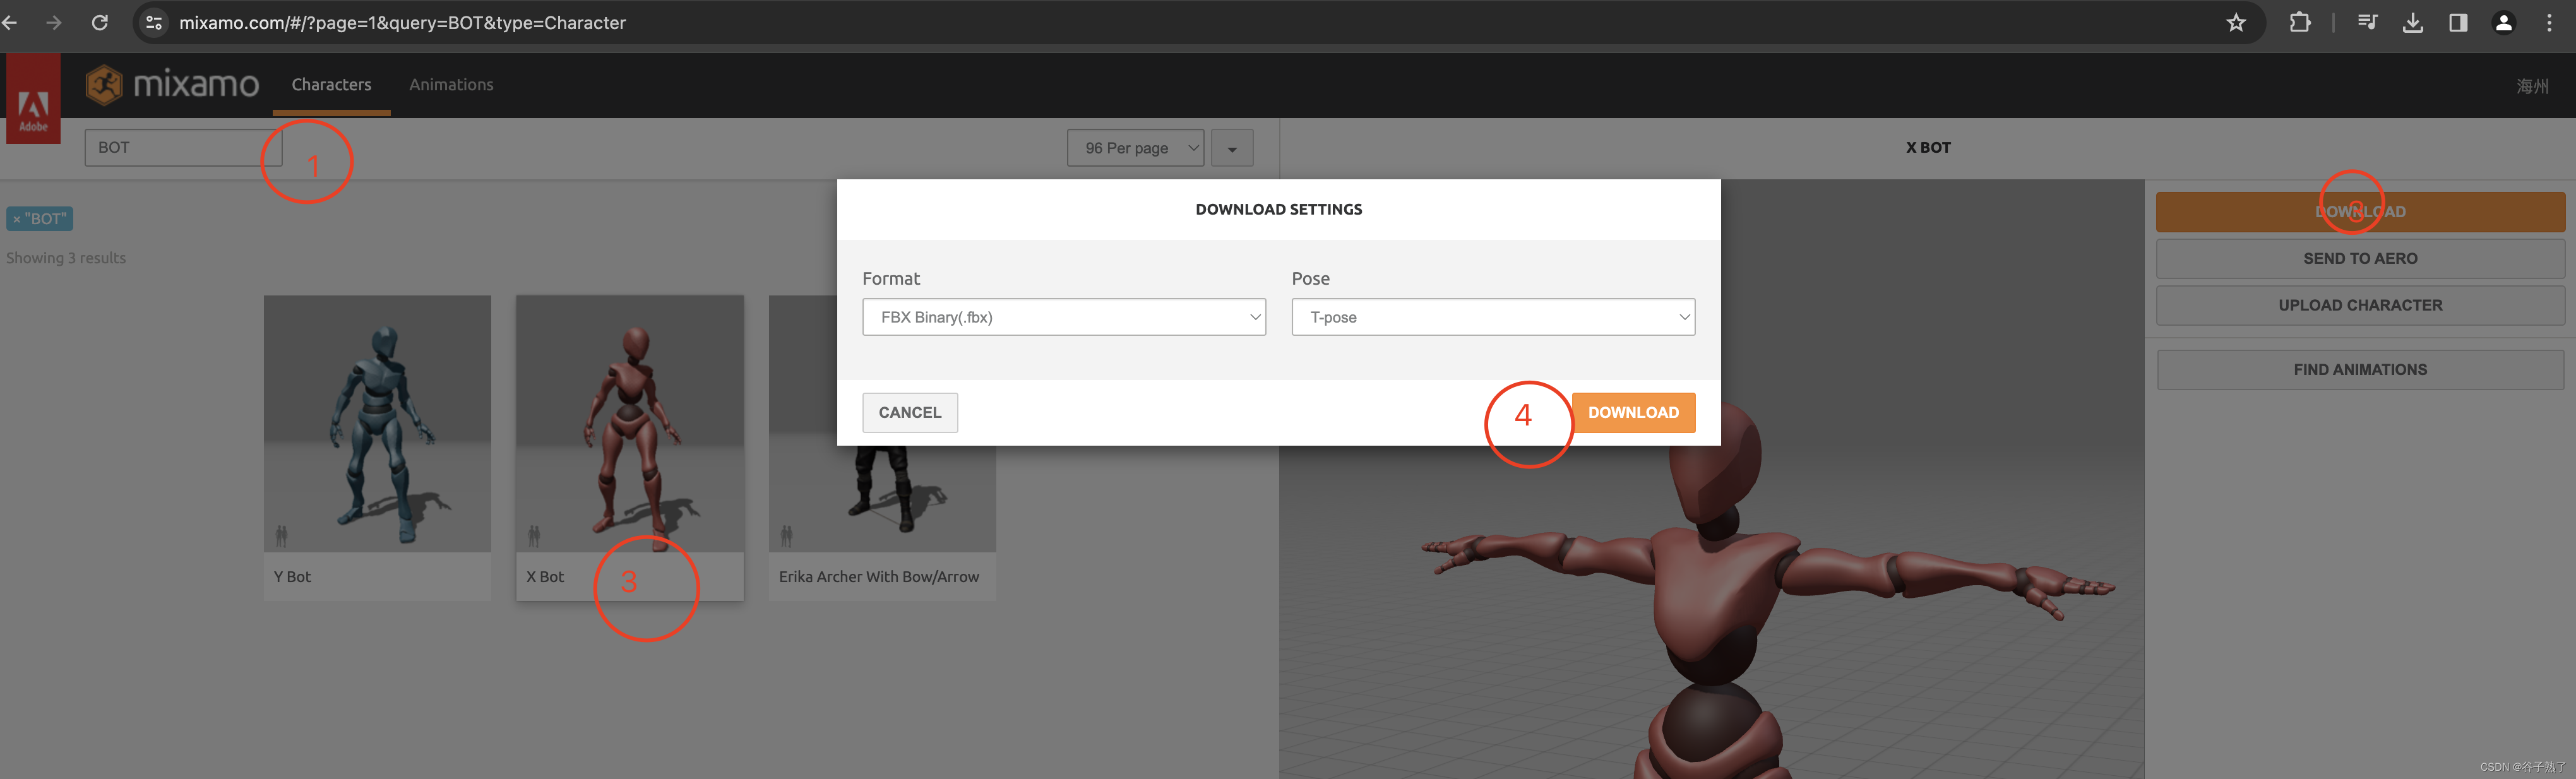Open the Pose dropdown T-pose
Screen dimensions: 2576x779
(x=1492, y=317)
